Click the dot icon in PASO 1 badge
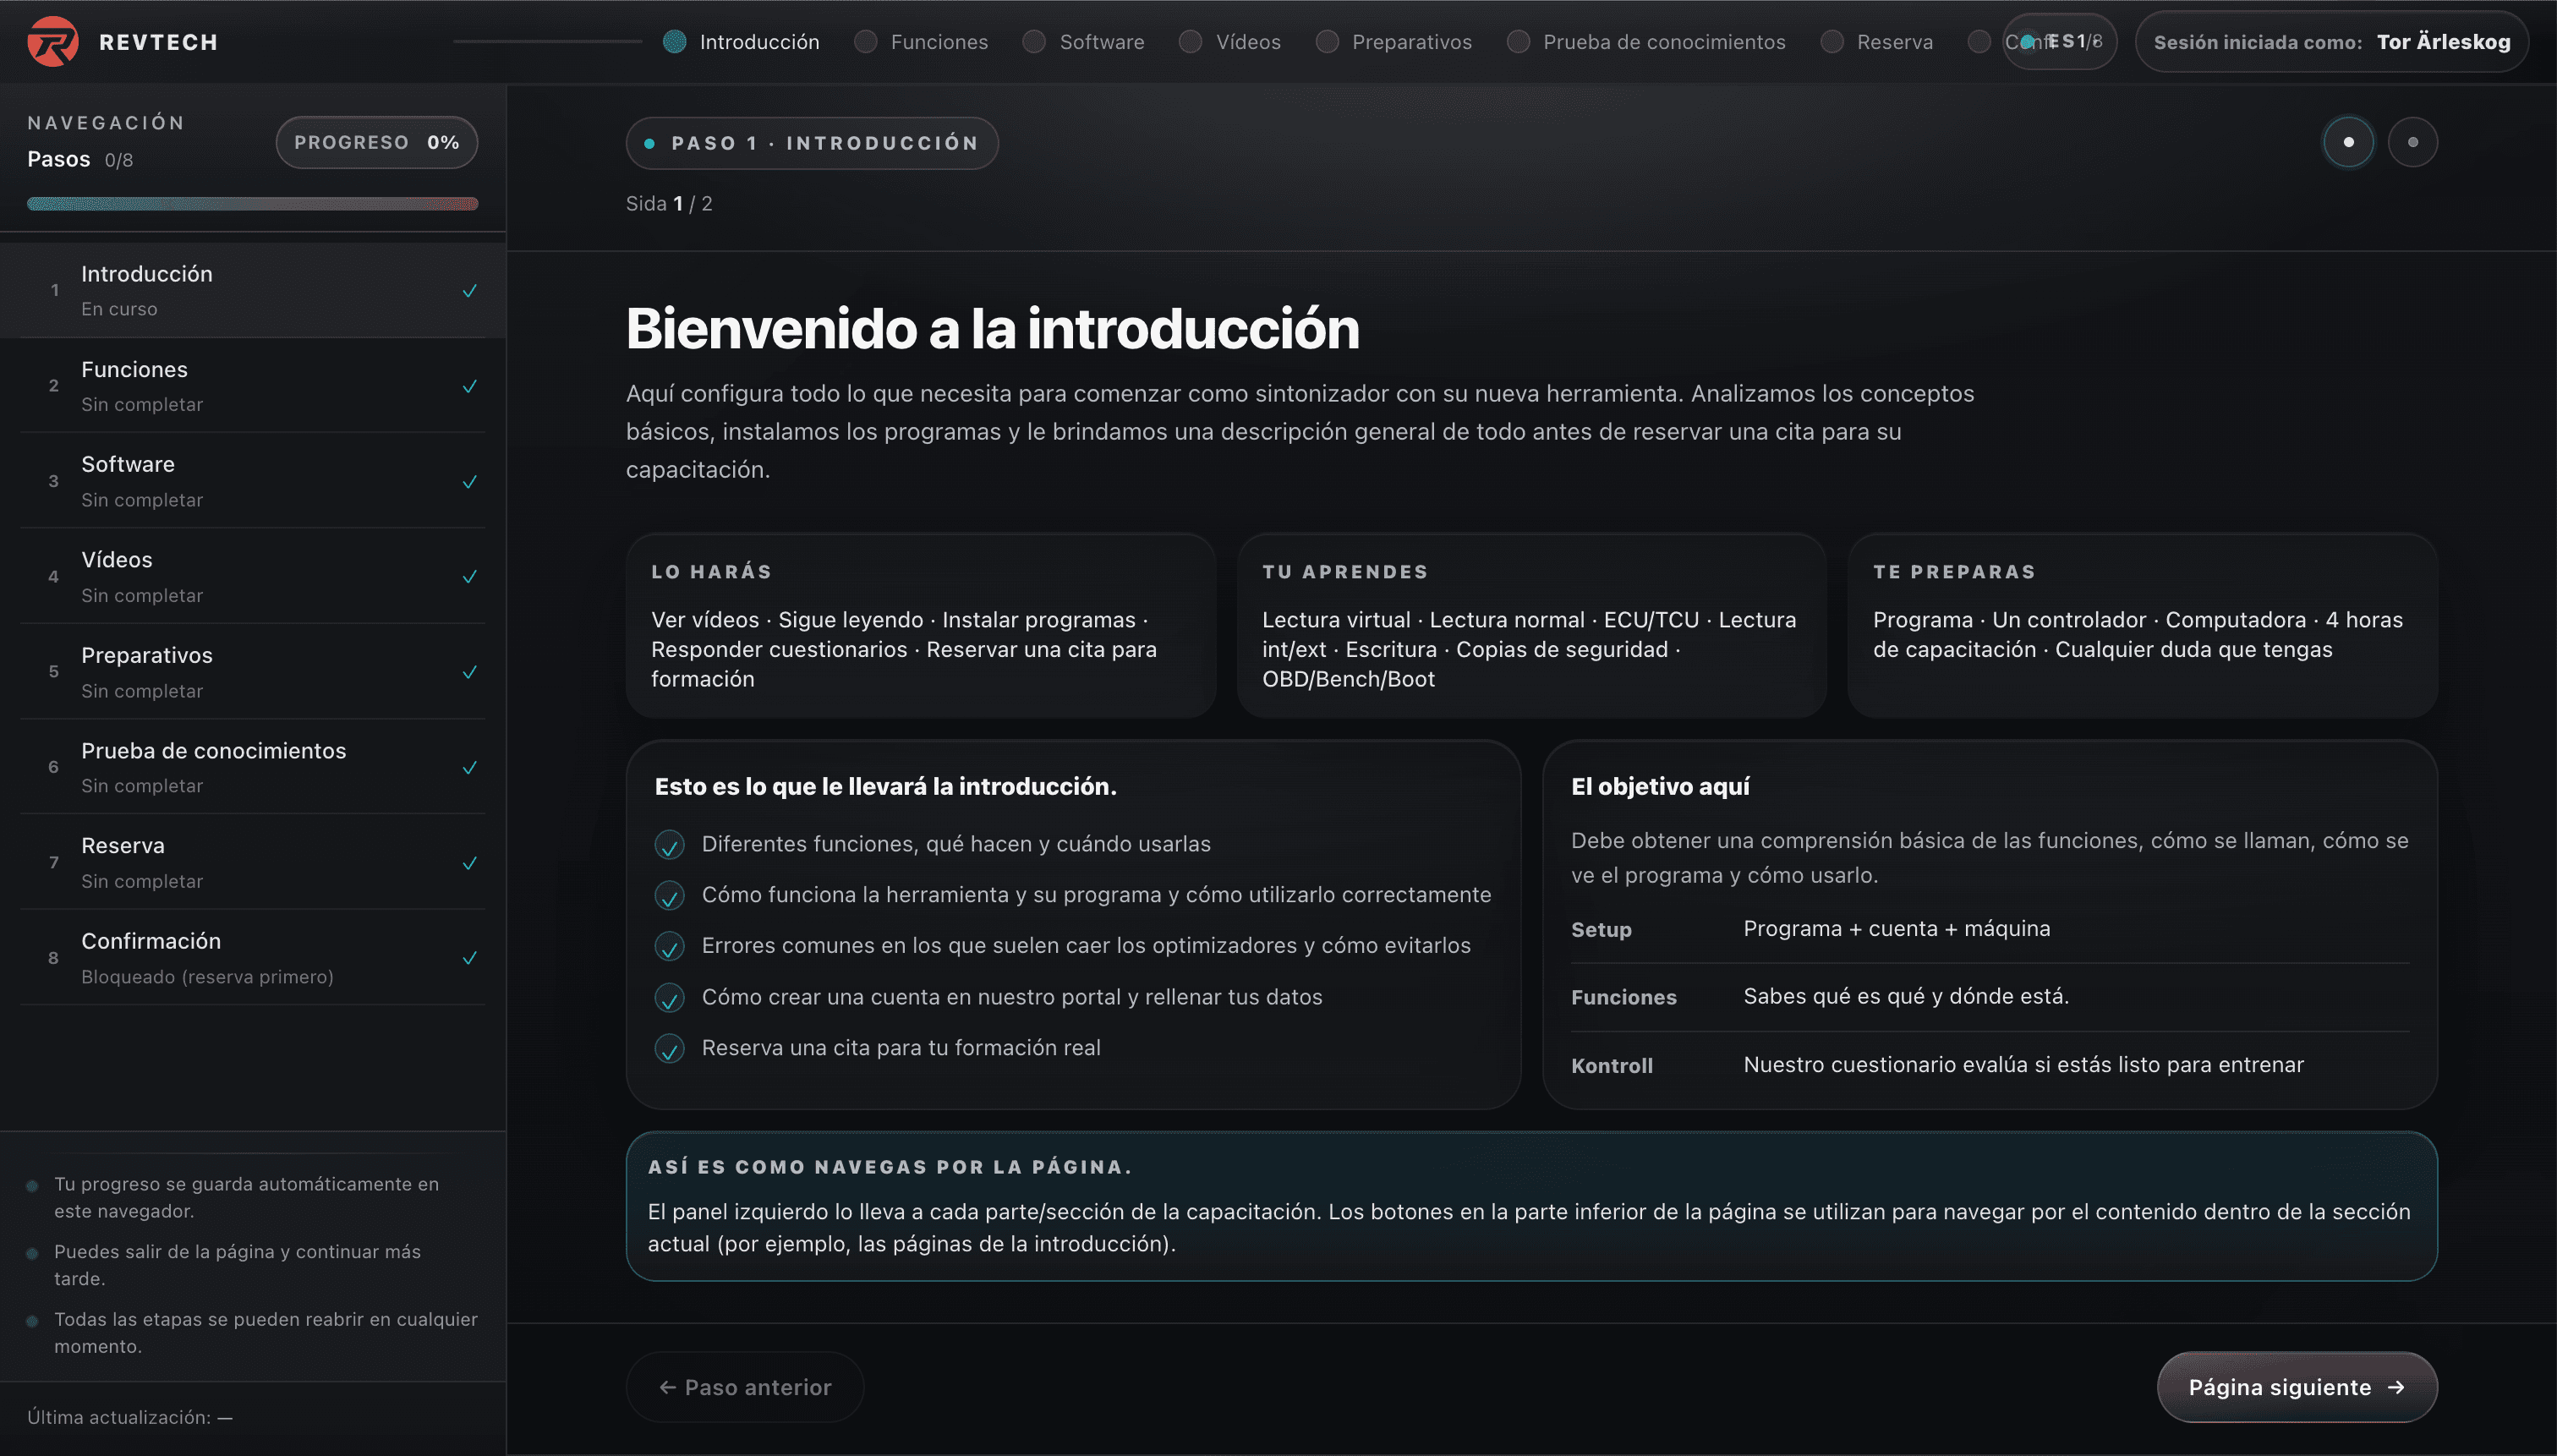This screenshot has height=1456, width=2557. (651, 143)
